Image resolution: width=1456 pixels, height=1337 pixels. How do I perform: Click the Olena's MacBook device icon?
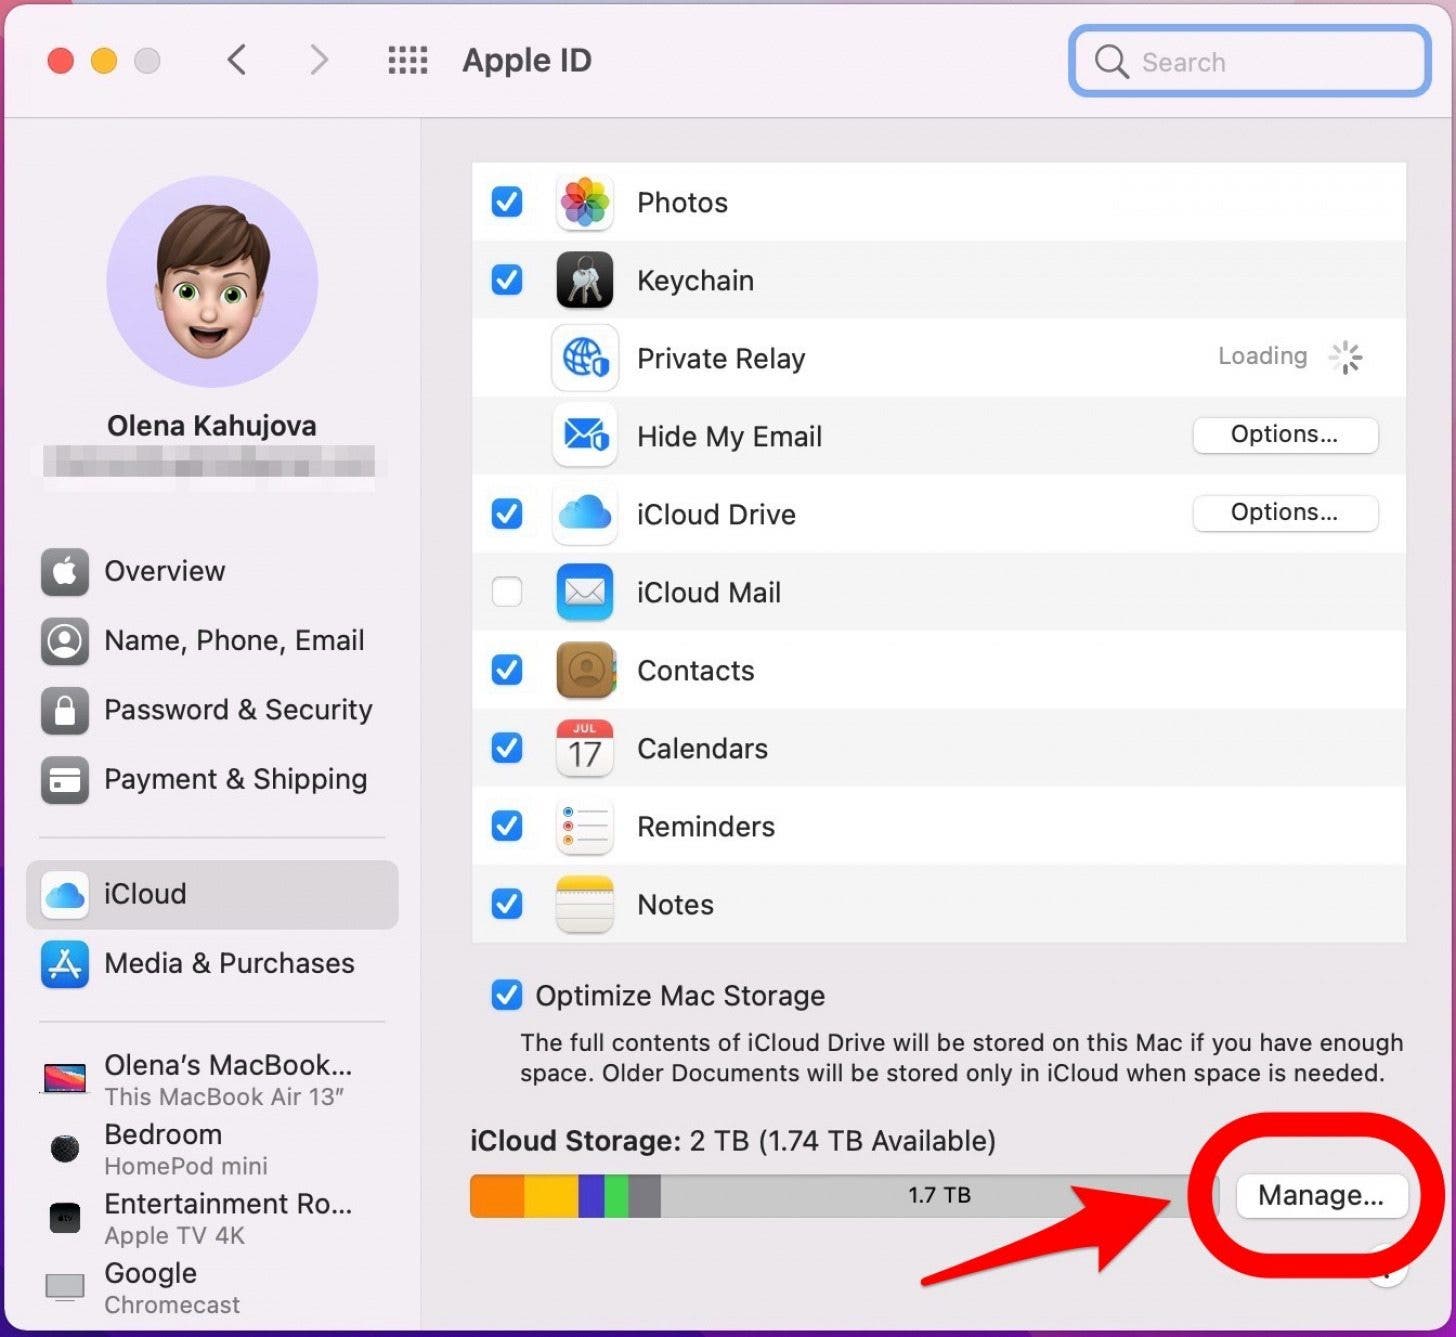(65, 1079)
